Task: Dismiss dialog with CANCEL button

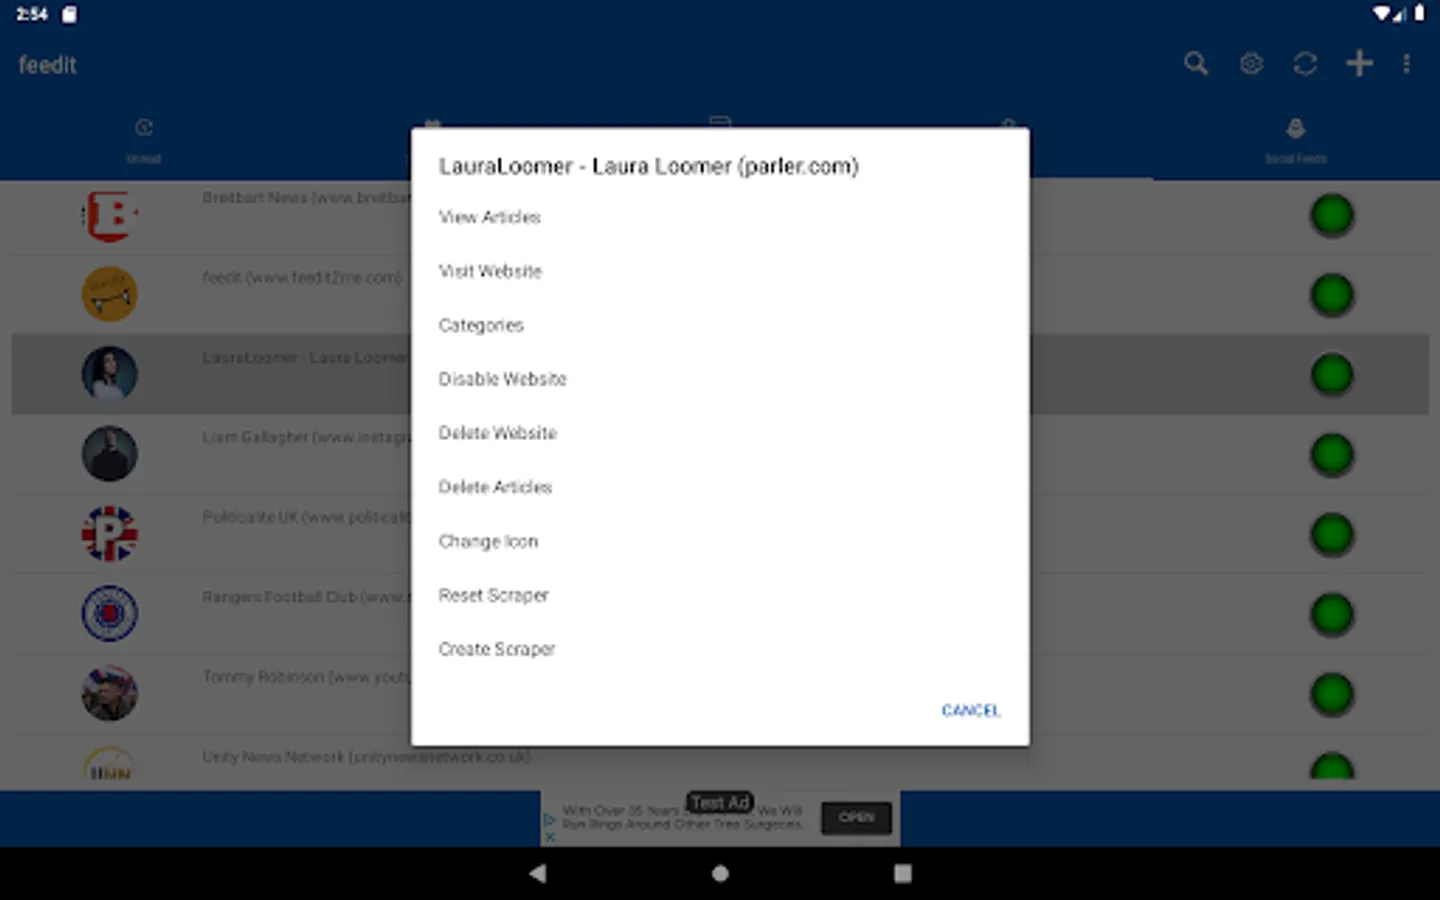Action: [x=970, y=710]
